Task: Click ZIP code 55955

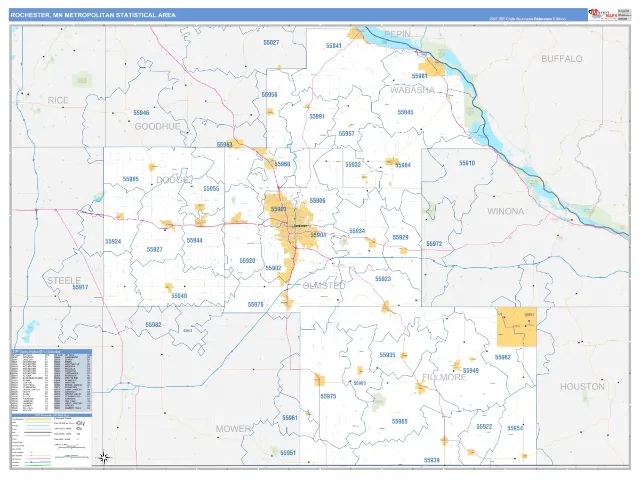Action: click(211, 189)
